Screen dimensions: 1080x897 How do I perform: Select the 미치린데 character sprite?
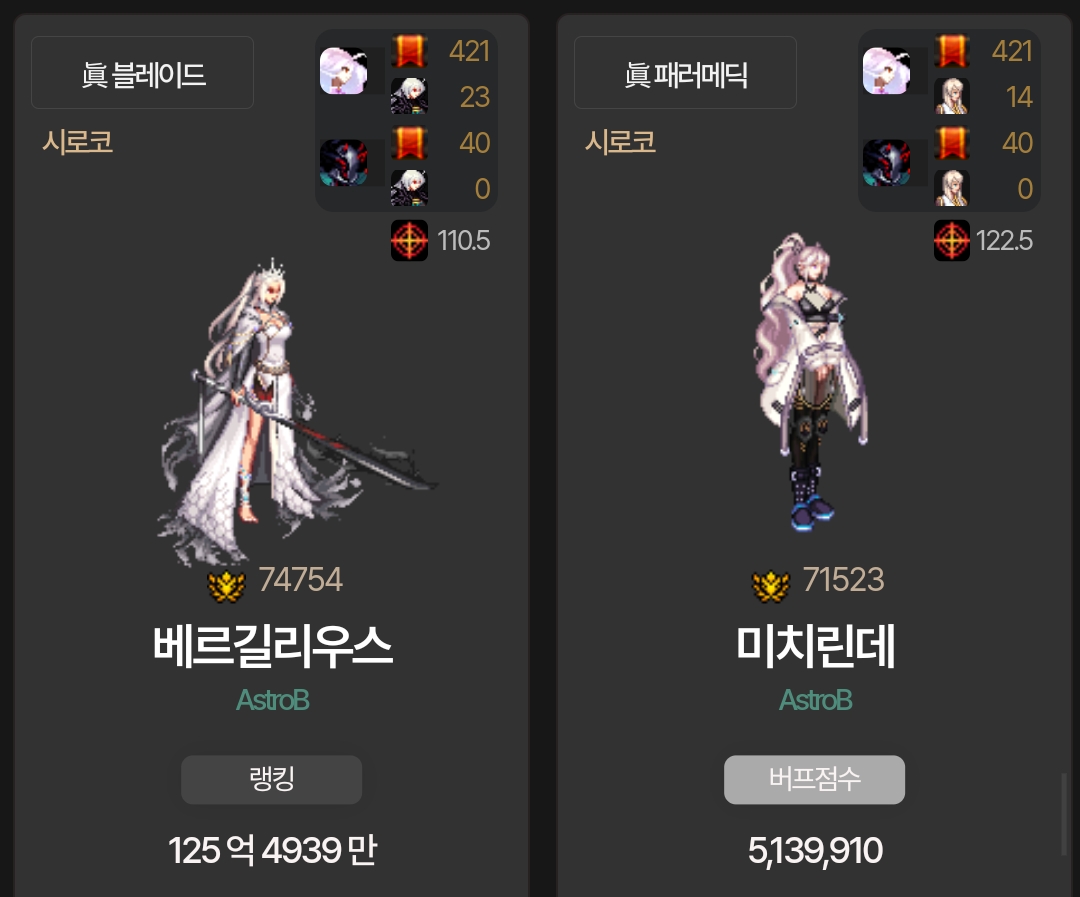[811, 382]
